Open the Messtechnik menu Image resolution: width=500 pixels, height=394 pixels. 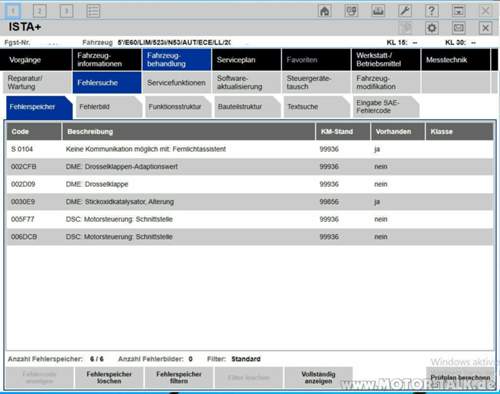[x=456, y=60]
